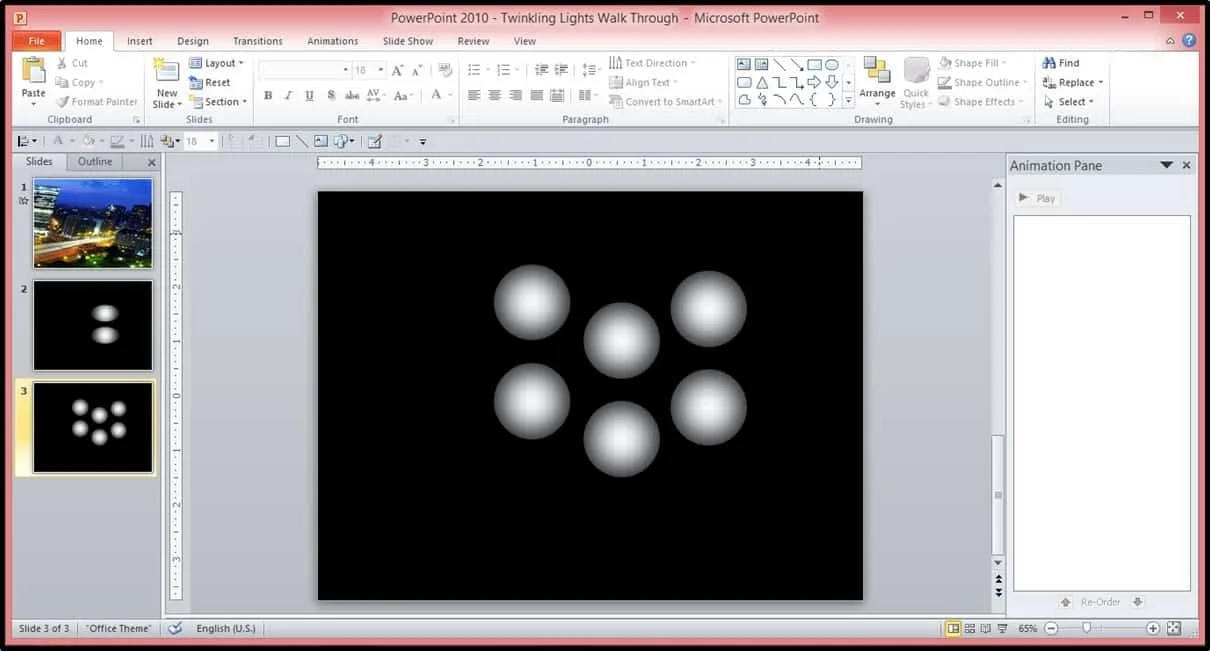The width and height of the screenshot is (1210, 651).
Task: Click the Cut scissors icon
Action: click(x=62, y=63)
